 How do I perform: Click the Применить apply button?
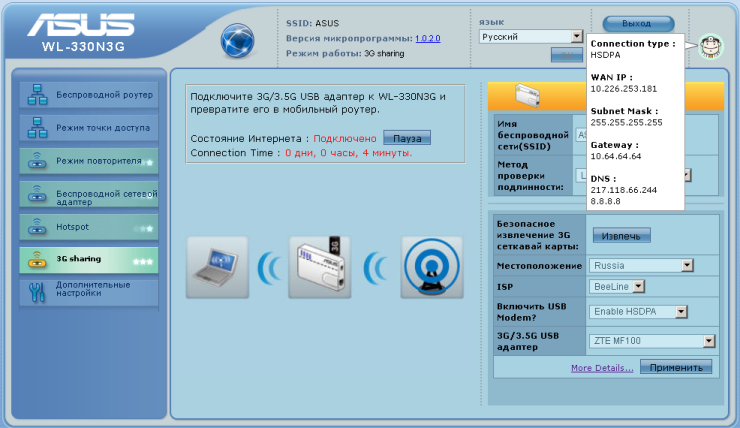pos(676,367)
